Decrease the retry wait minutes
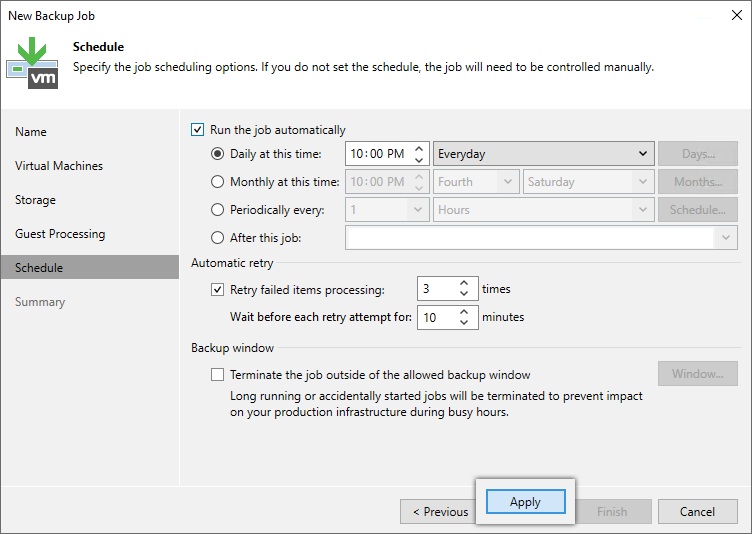 [464, 322]
